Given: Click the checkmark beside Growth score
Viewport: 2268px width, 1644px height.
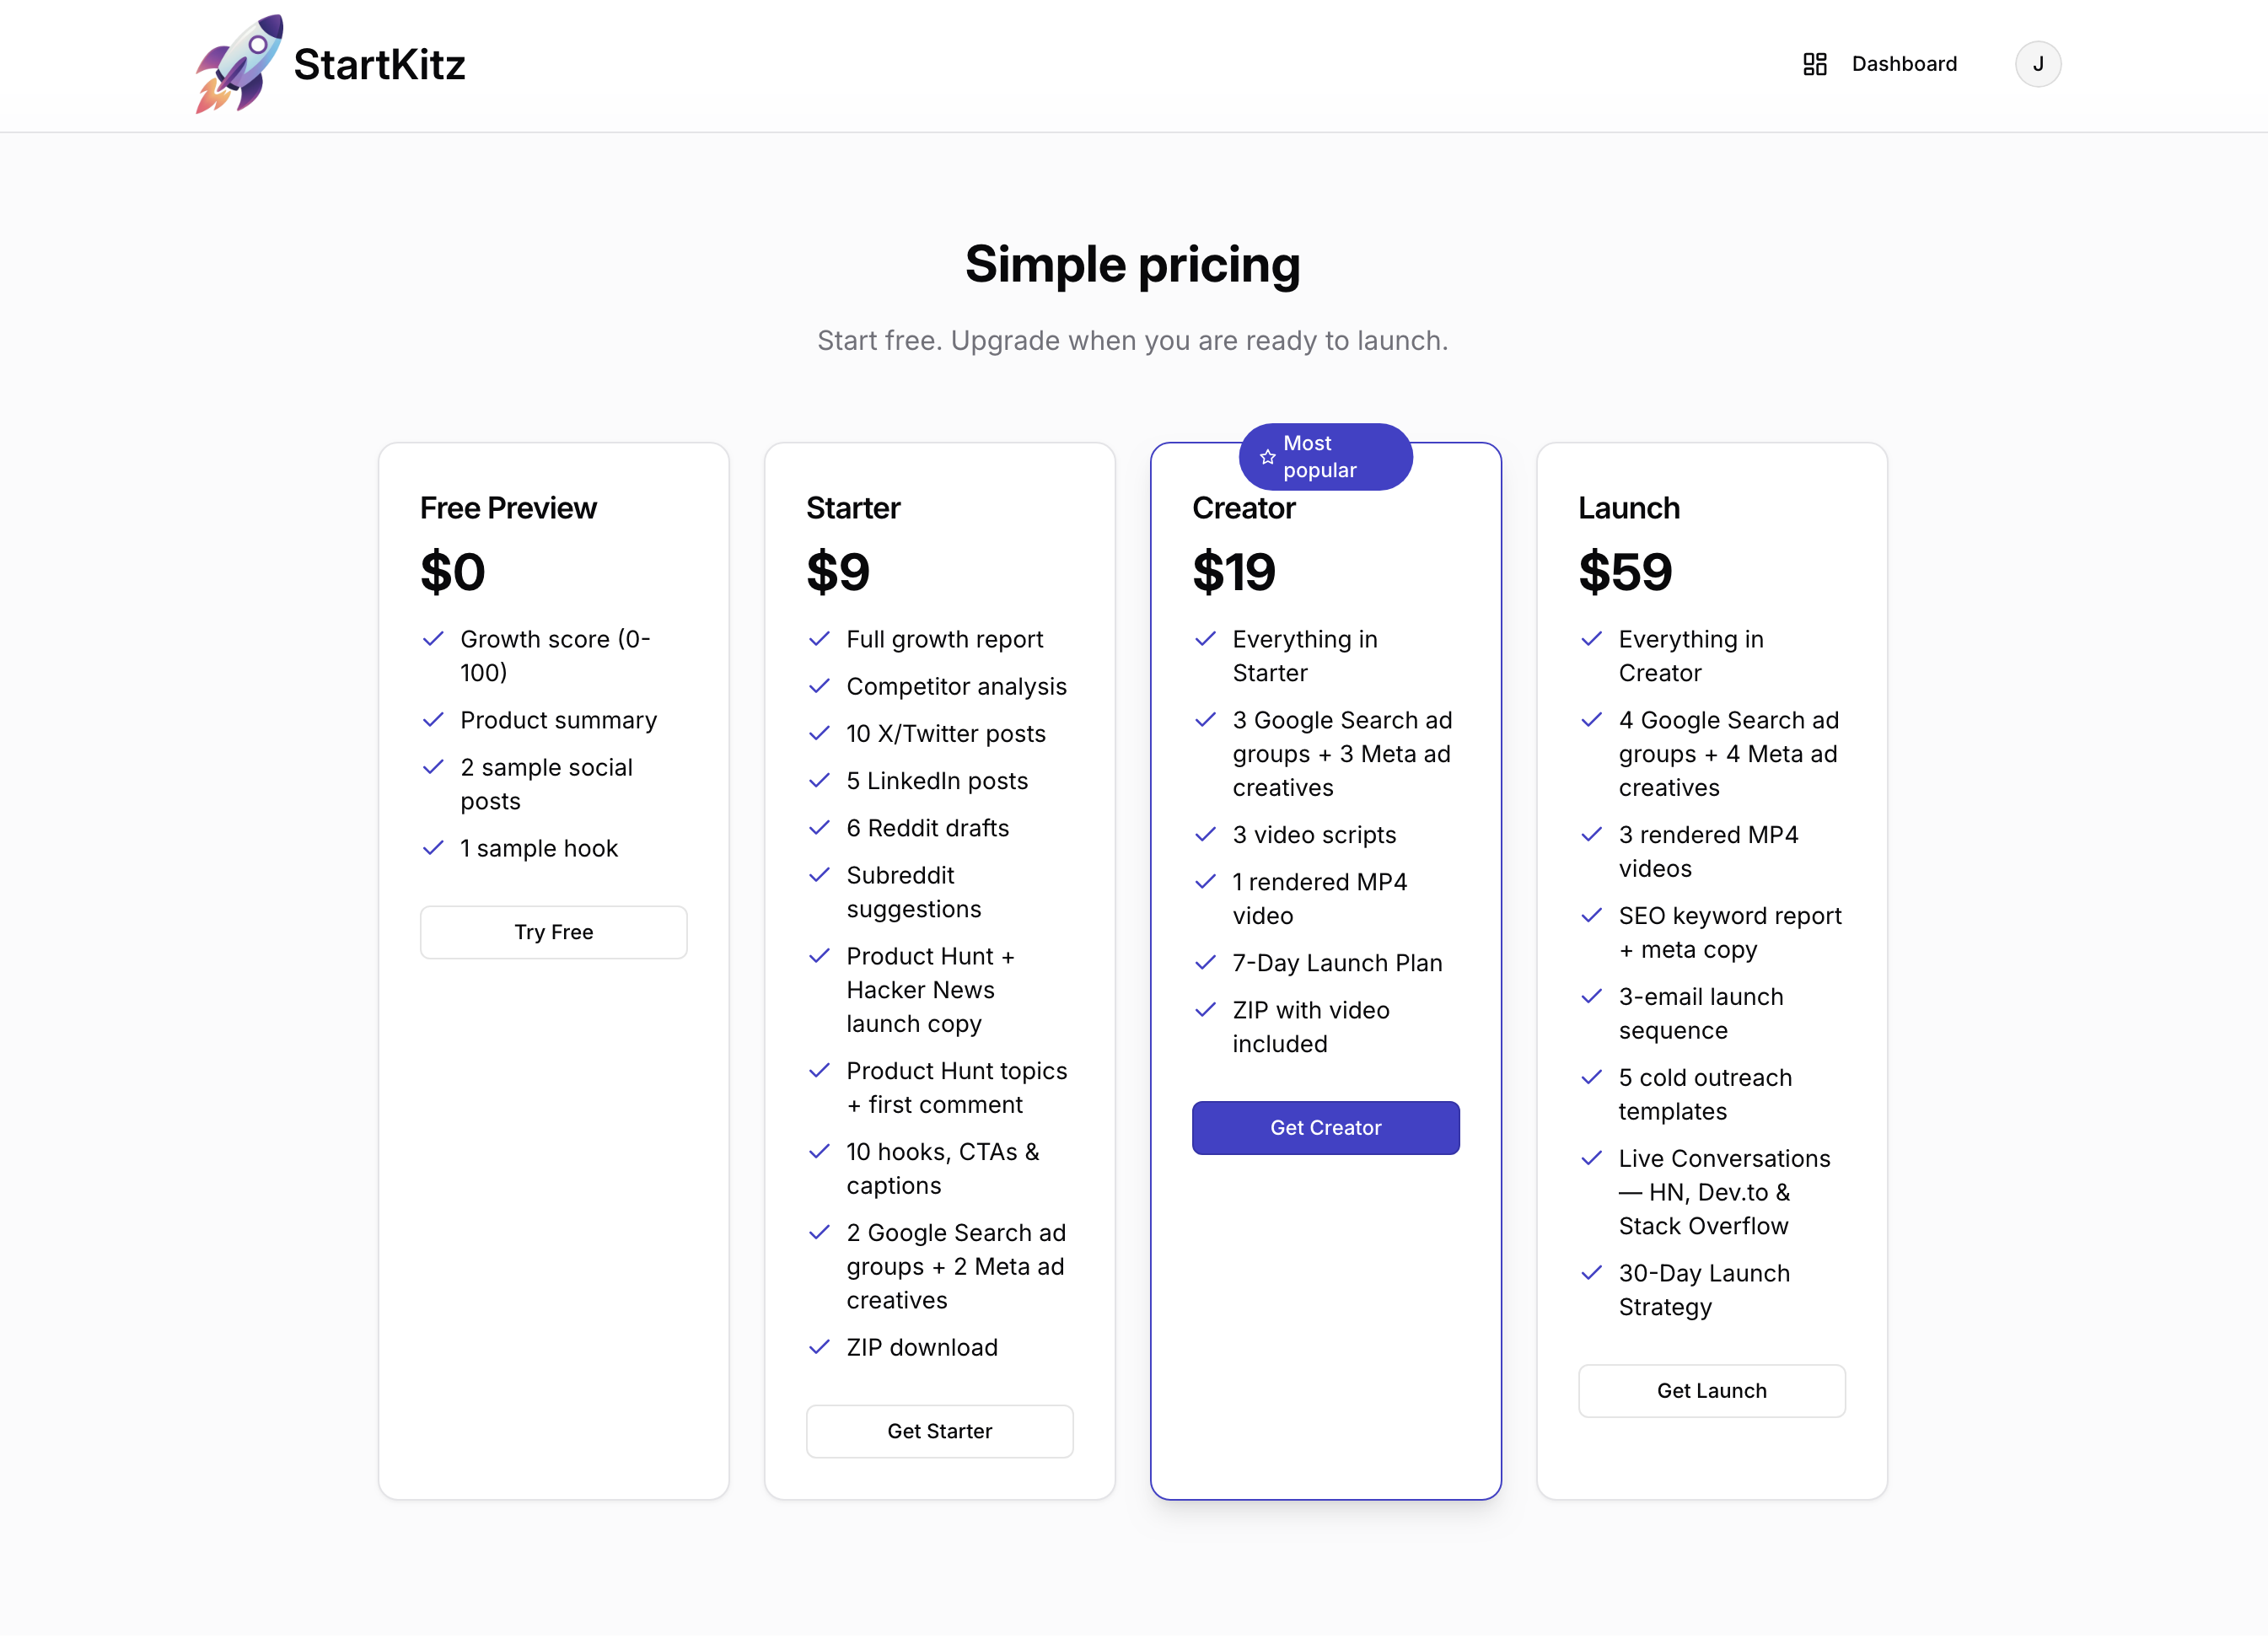Looking at the screenshot, I should 434,638.
